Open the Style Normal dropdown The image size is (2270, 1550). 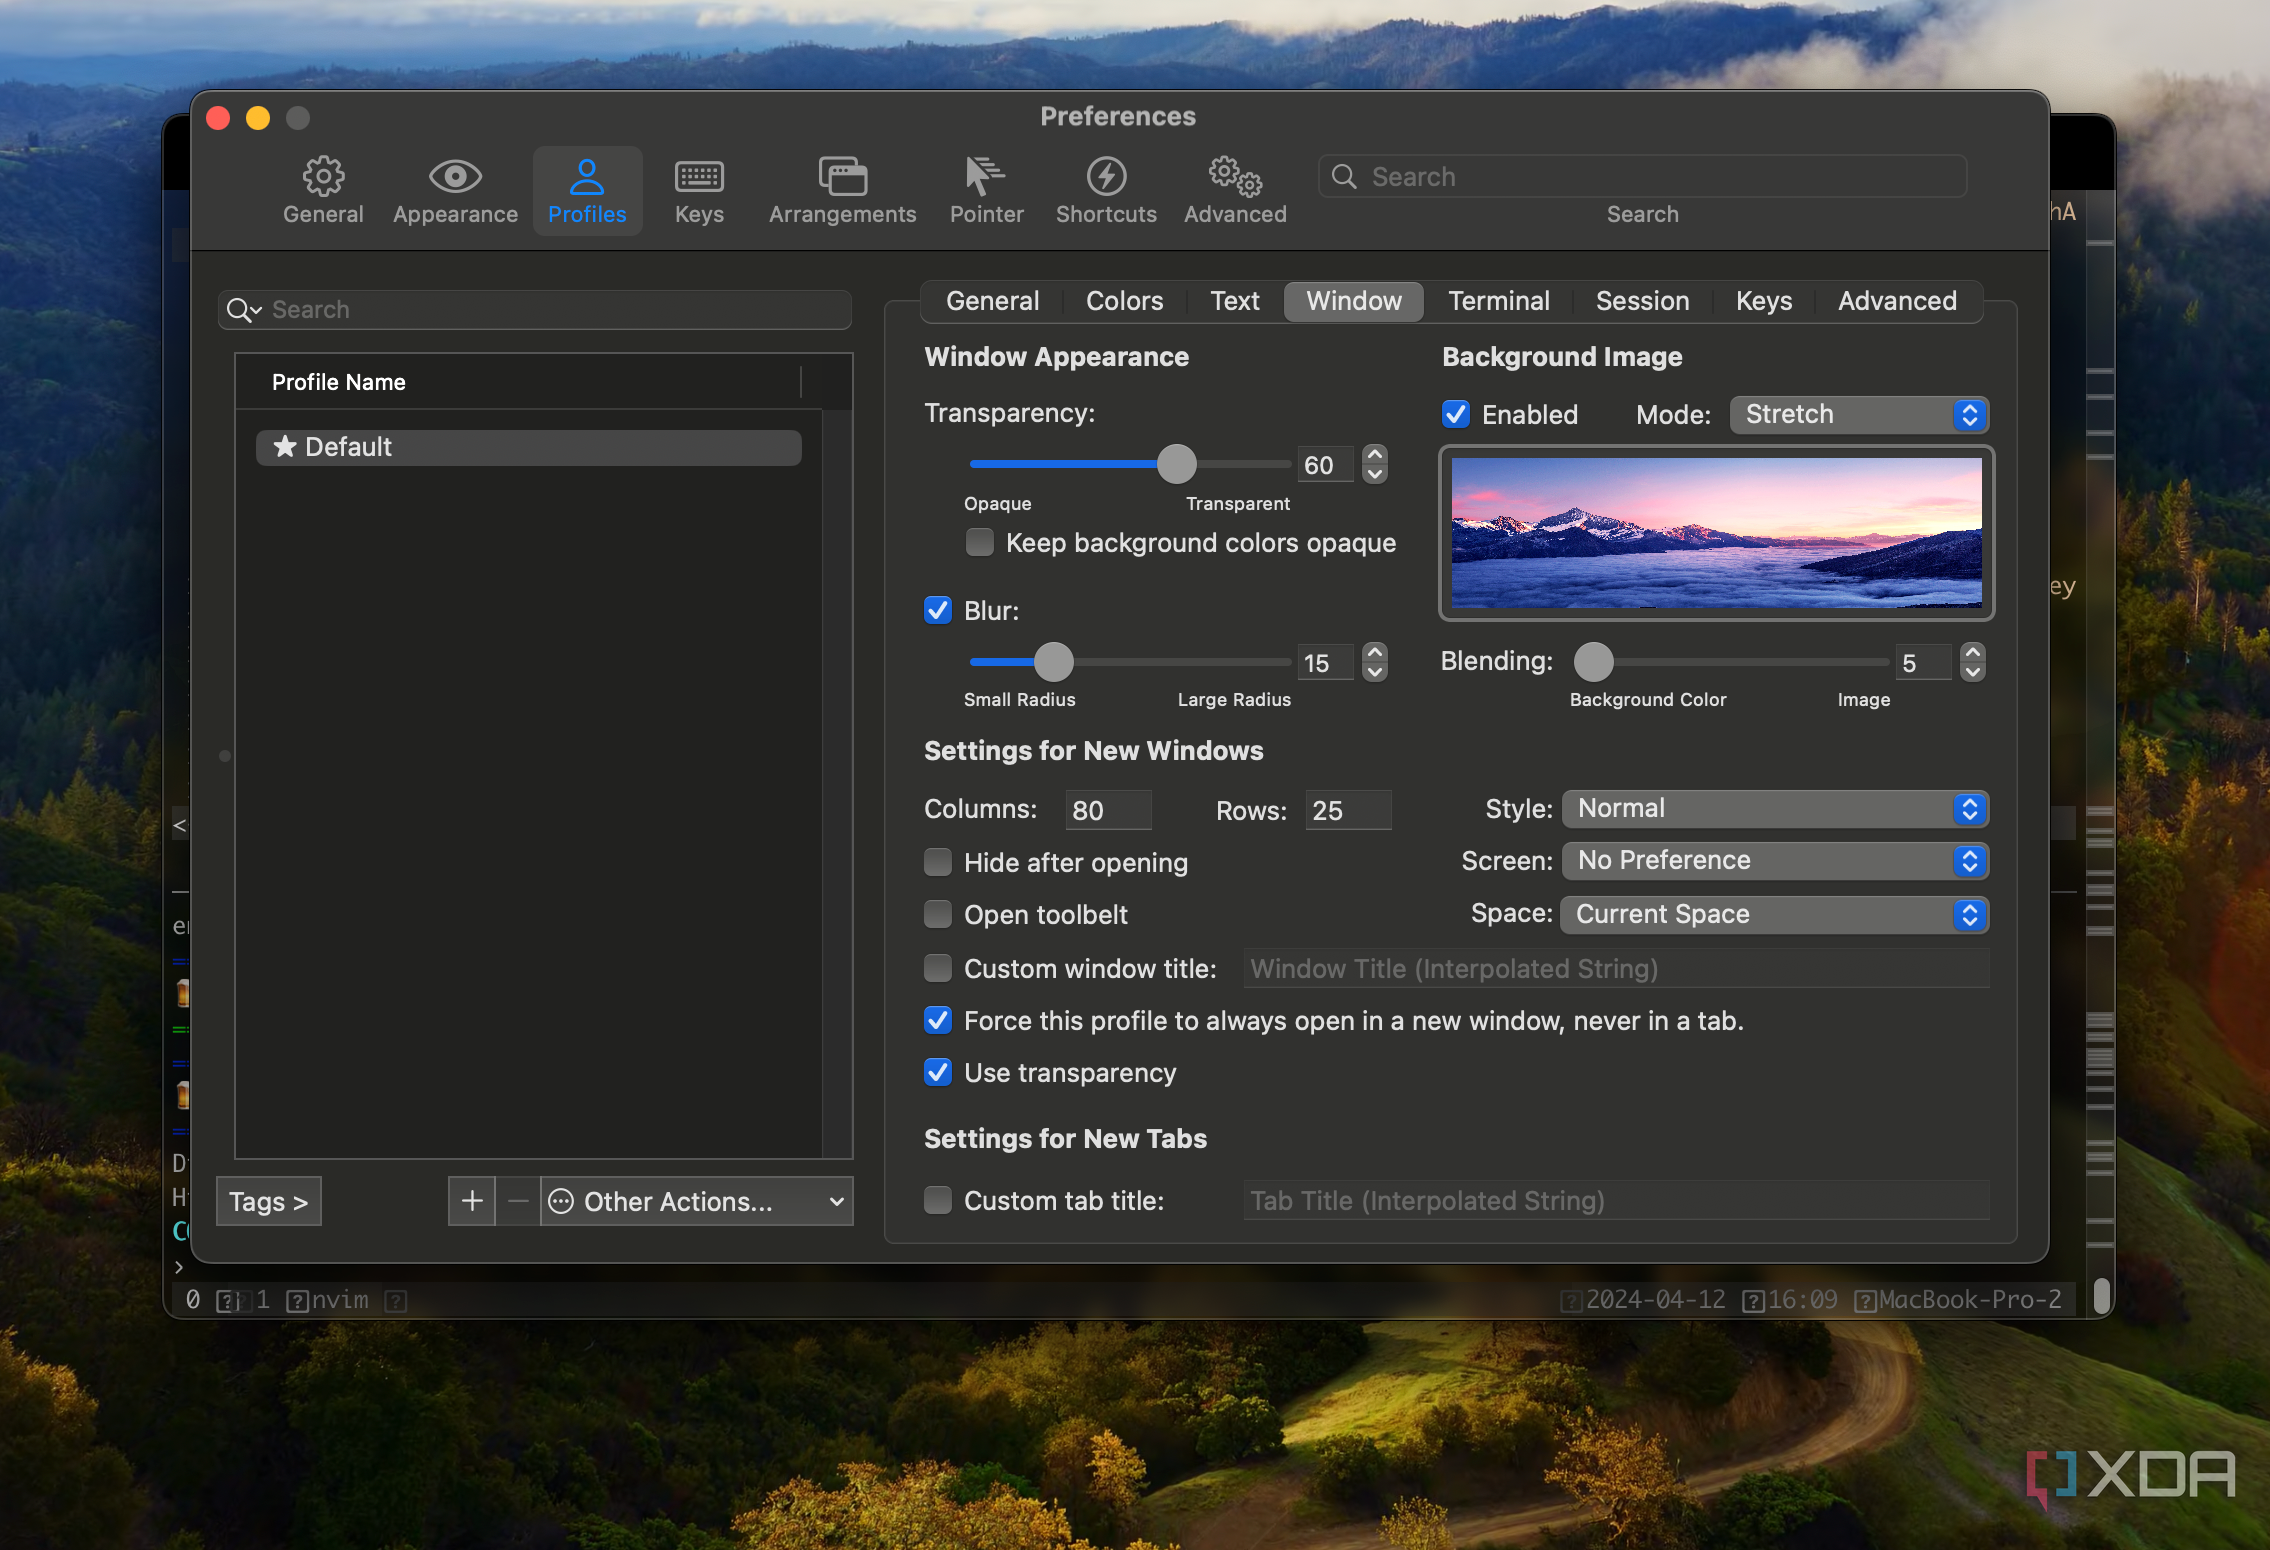click(x=1775, y=809)
